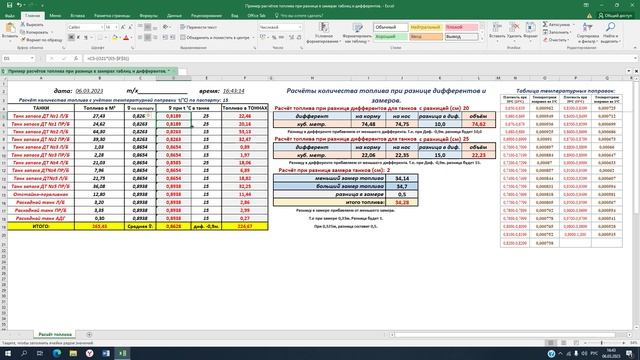
Task: Apply the Neutral cell style
Action: point(426,27)
